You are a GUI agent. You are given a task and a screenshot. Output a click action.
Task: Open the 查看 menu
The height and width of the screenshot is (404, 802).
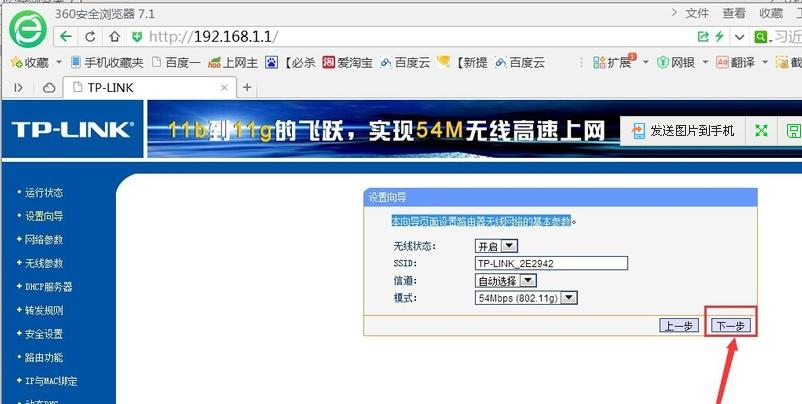[x=734, y=13]
